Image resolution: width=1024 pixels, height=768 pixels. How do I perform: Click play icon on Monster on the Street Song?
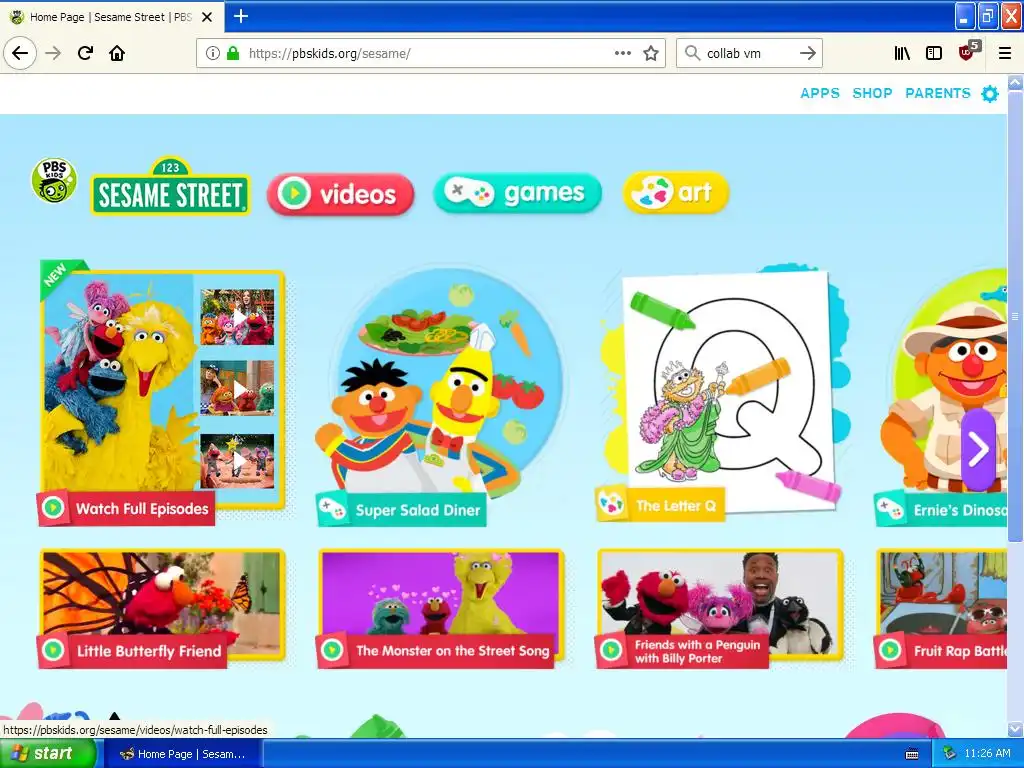tap(332, 650)
